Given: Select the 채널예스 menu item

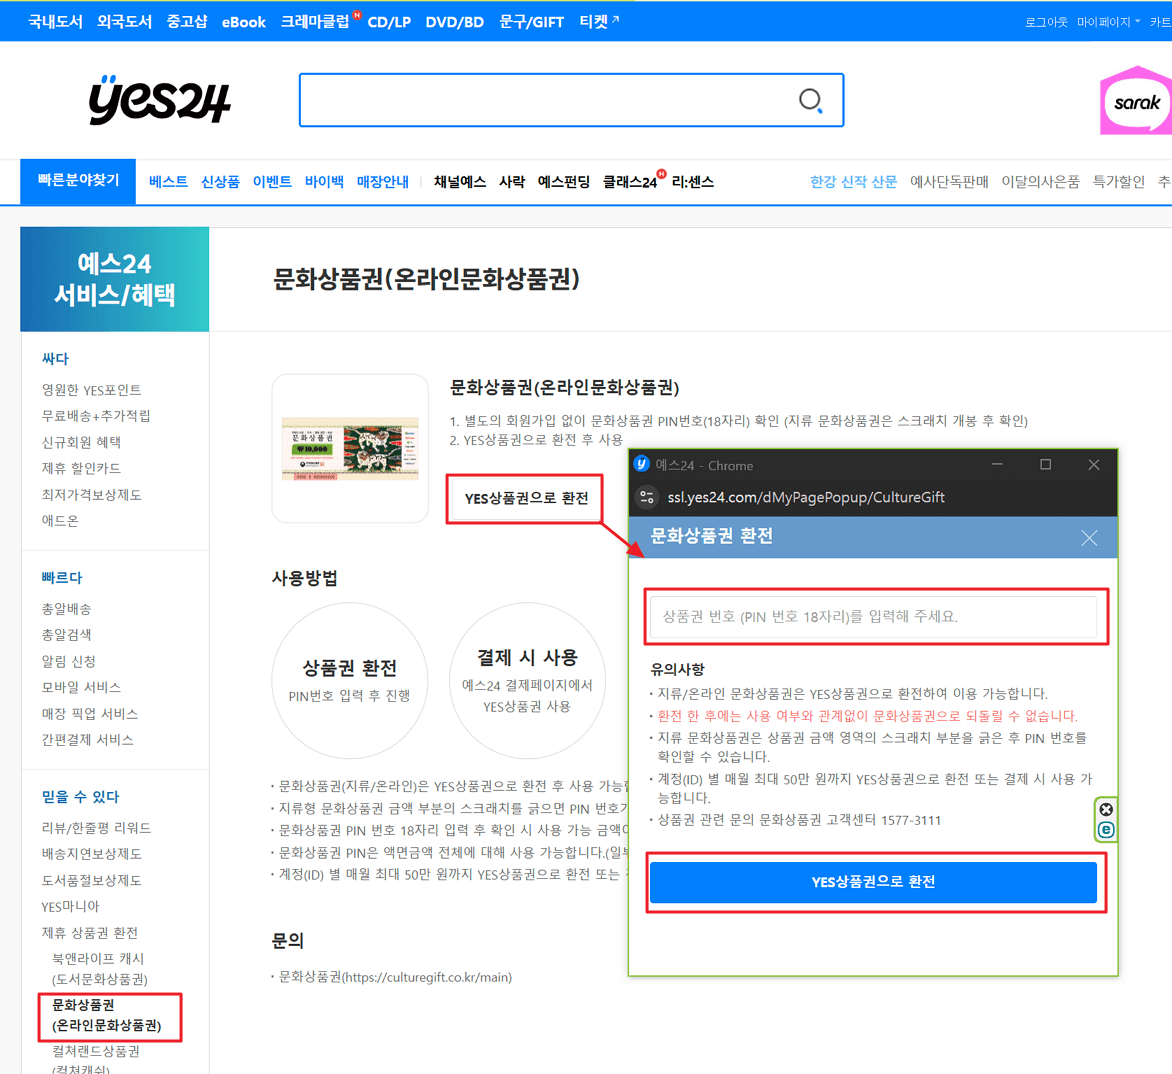Looking at the screenshot, I should tap(459, 181).
